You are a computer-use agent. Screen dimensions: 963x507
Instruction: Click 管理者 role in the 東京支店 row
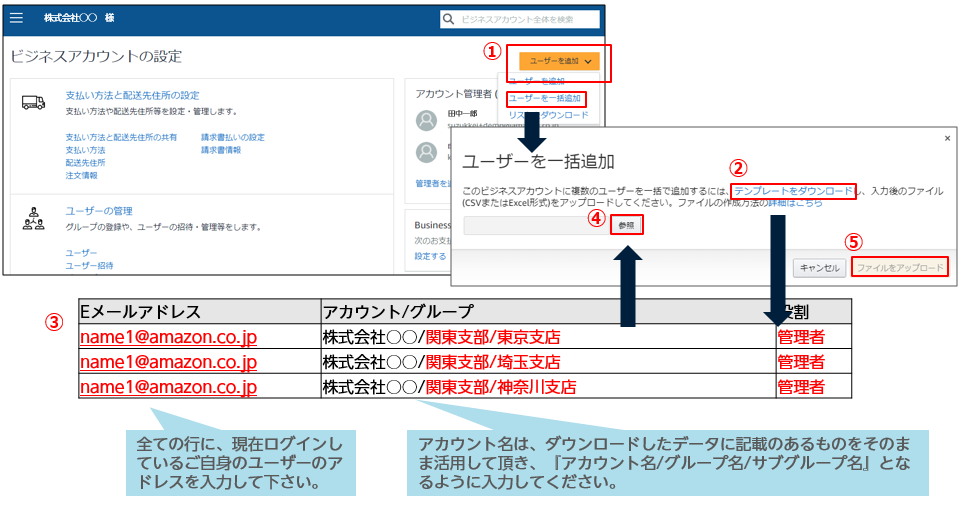801,337
